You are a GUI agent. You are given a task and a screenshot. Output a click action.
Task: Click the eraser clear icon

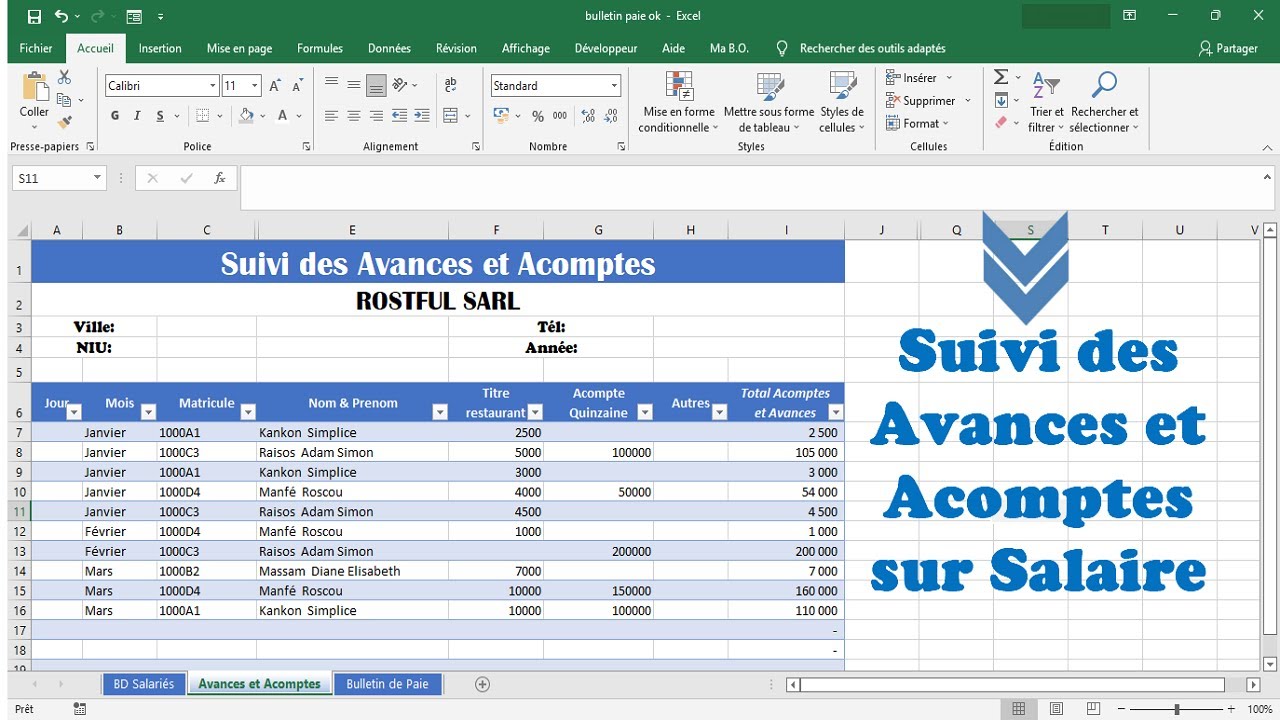[x=1001, y=123]
